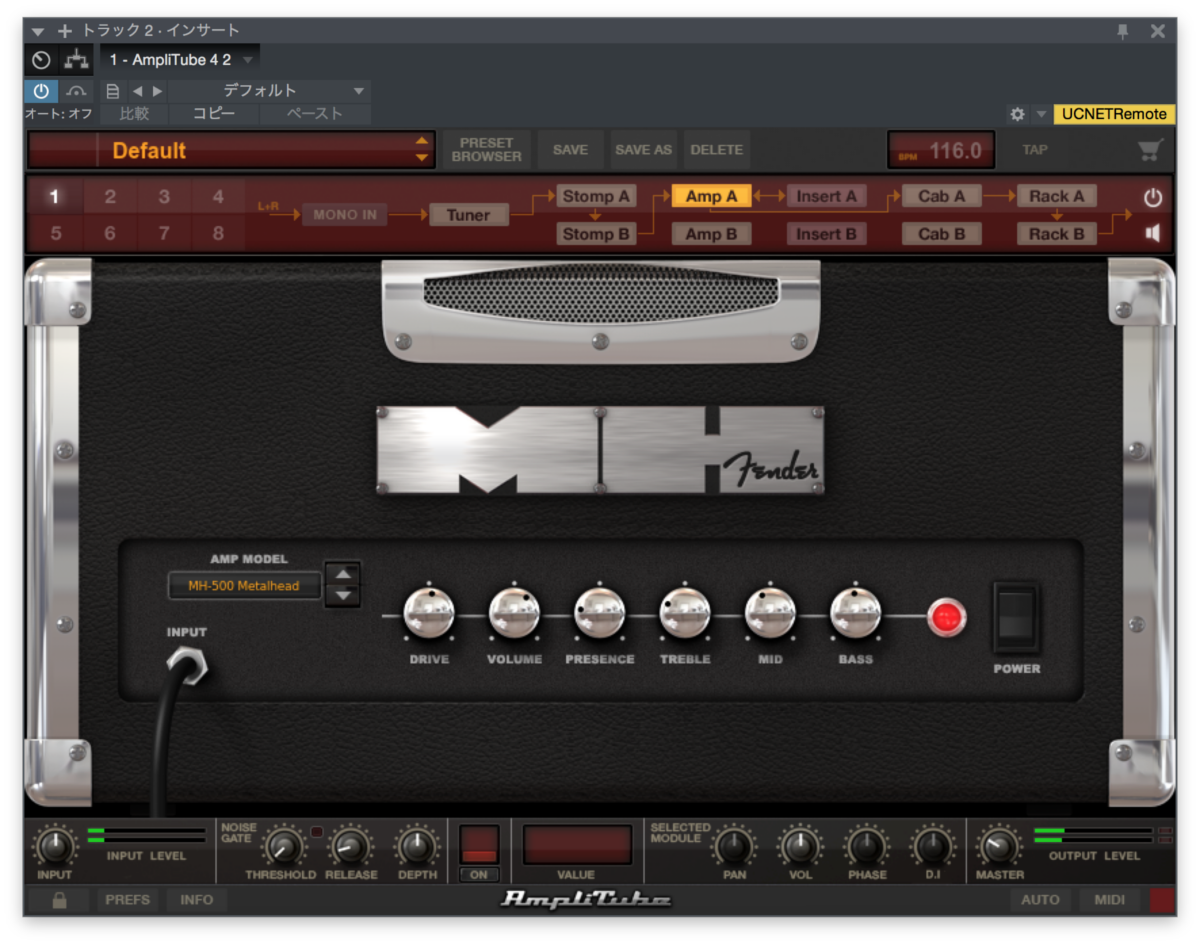1200x945 pixels.
Task: Open the PRESET BROWSER
Action: coord(486,150)
